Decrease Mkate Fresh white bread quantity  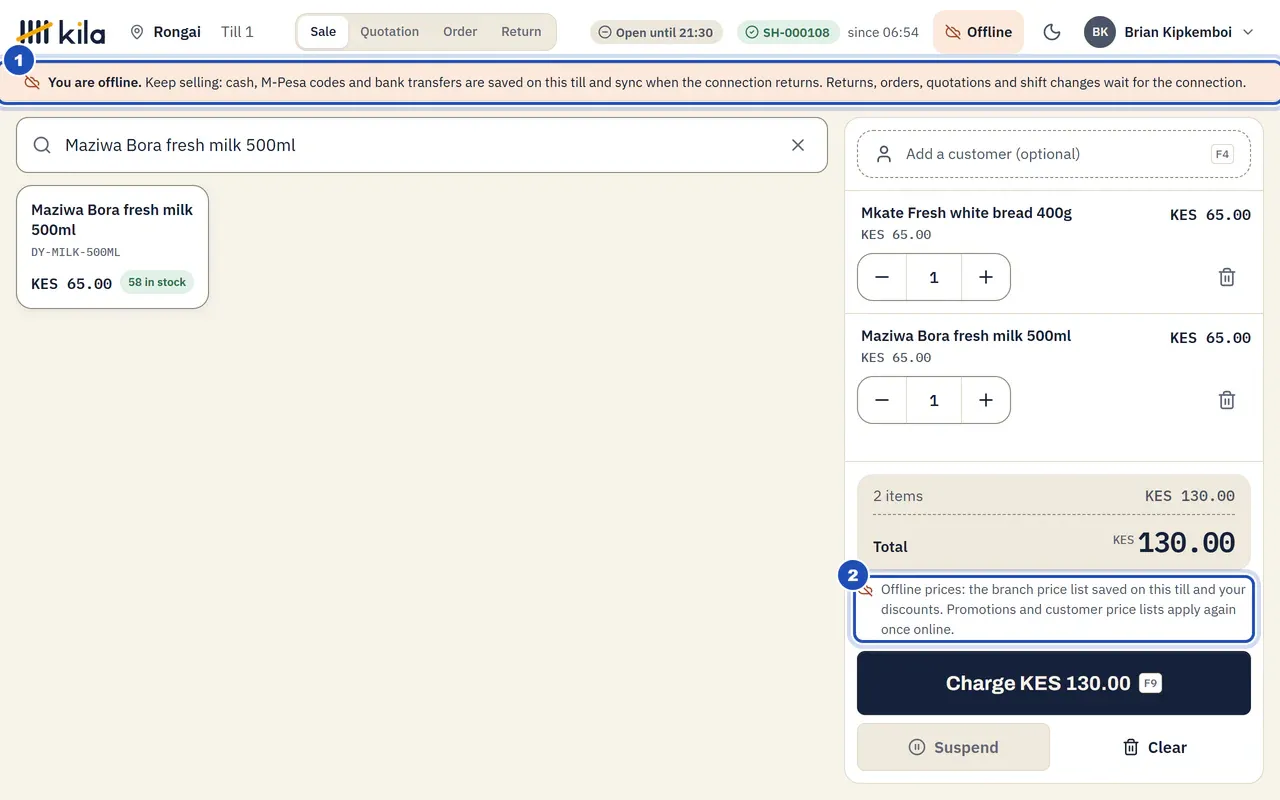(882, 277)
